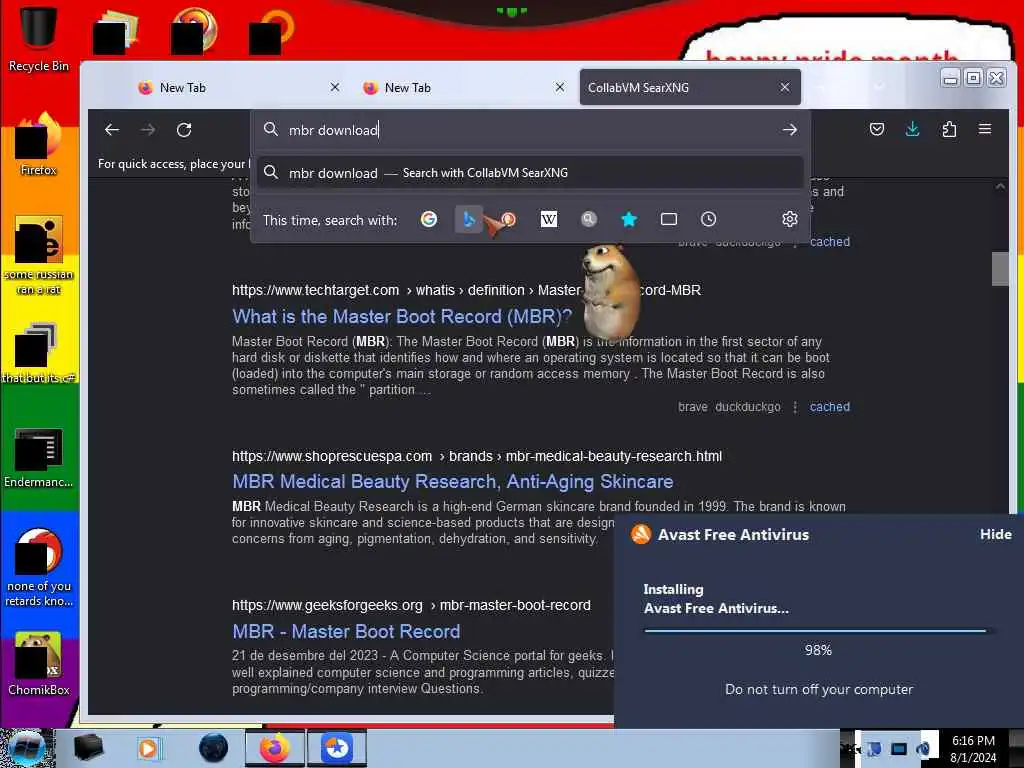The width and height of the screenshot is (1024, 768).
Task: Click the https://www.shoprescuespa.com URL text
Action: 332,456
